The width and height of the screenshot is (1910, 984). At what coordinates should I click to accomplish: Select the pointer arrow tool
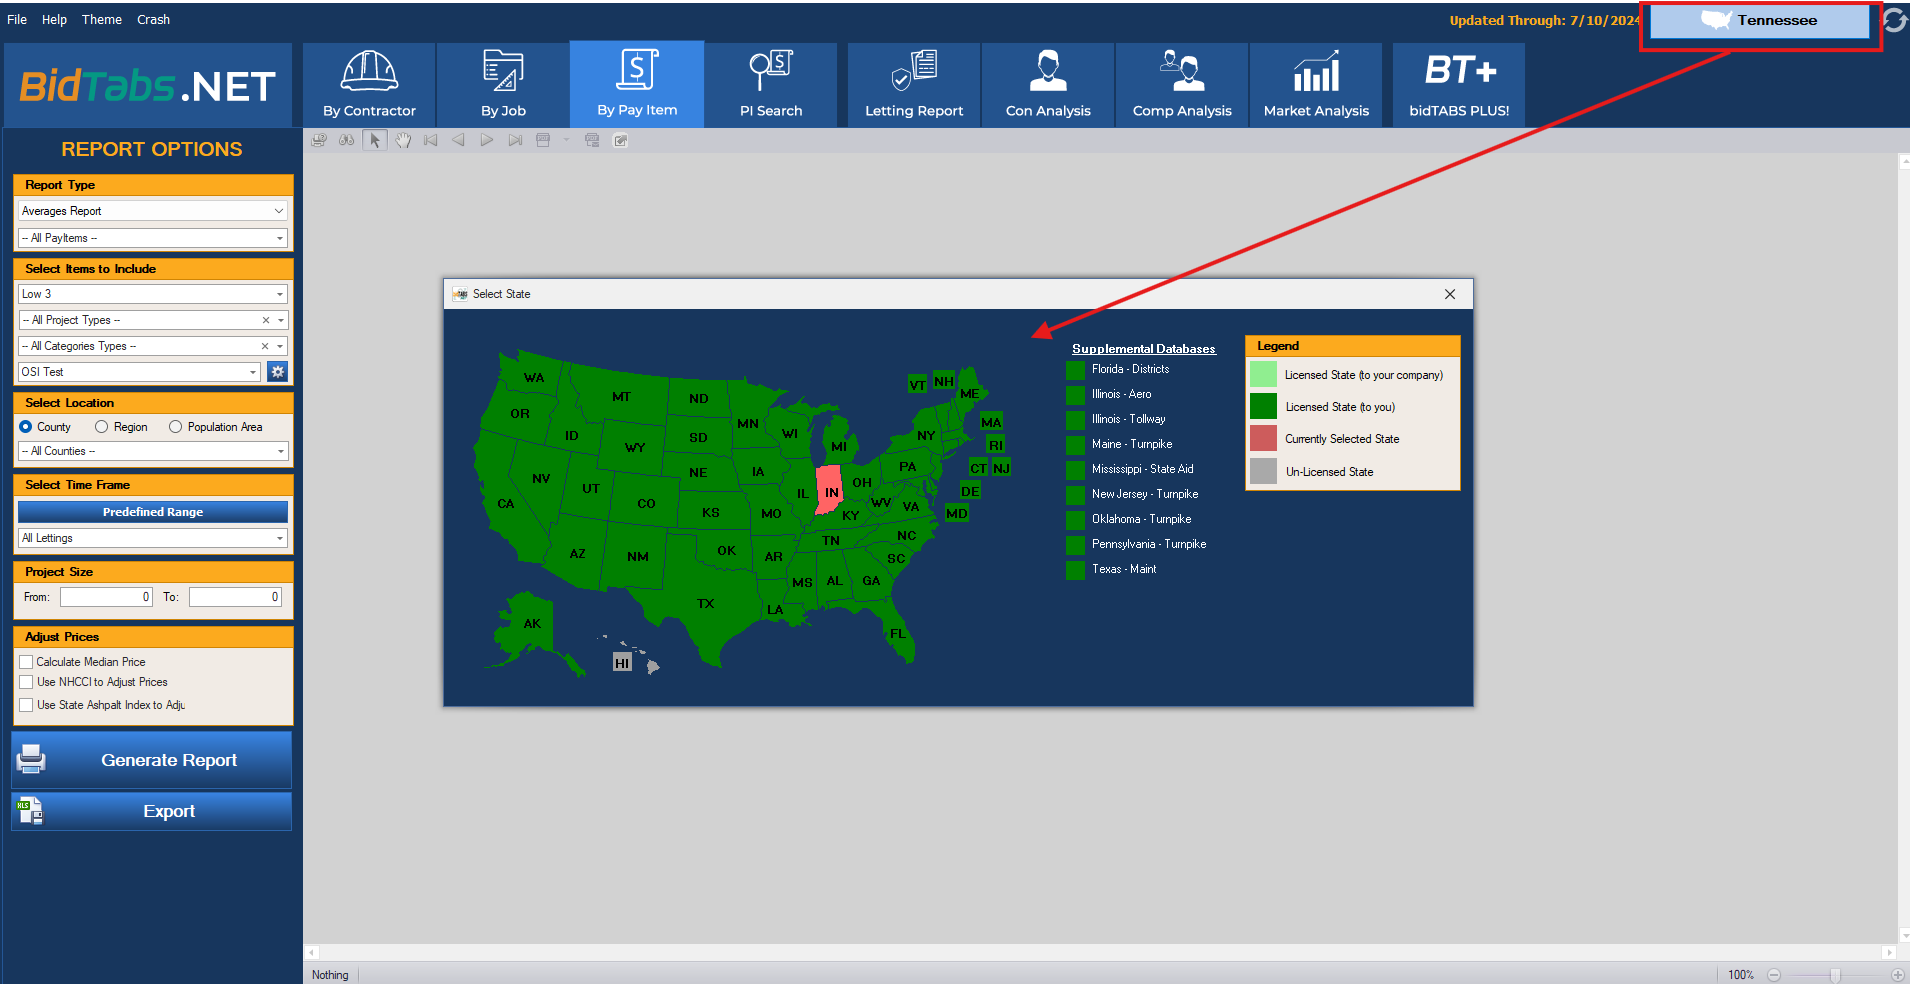click(375, 140)
